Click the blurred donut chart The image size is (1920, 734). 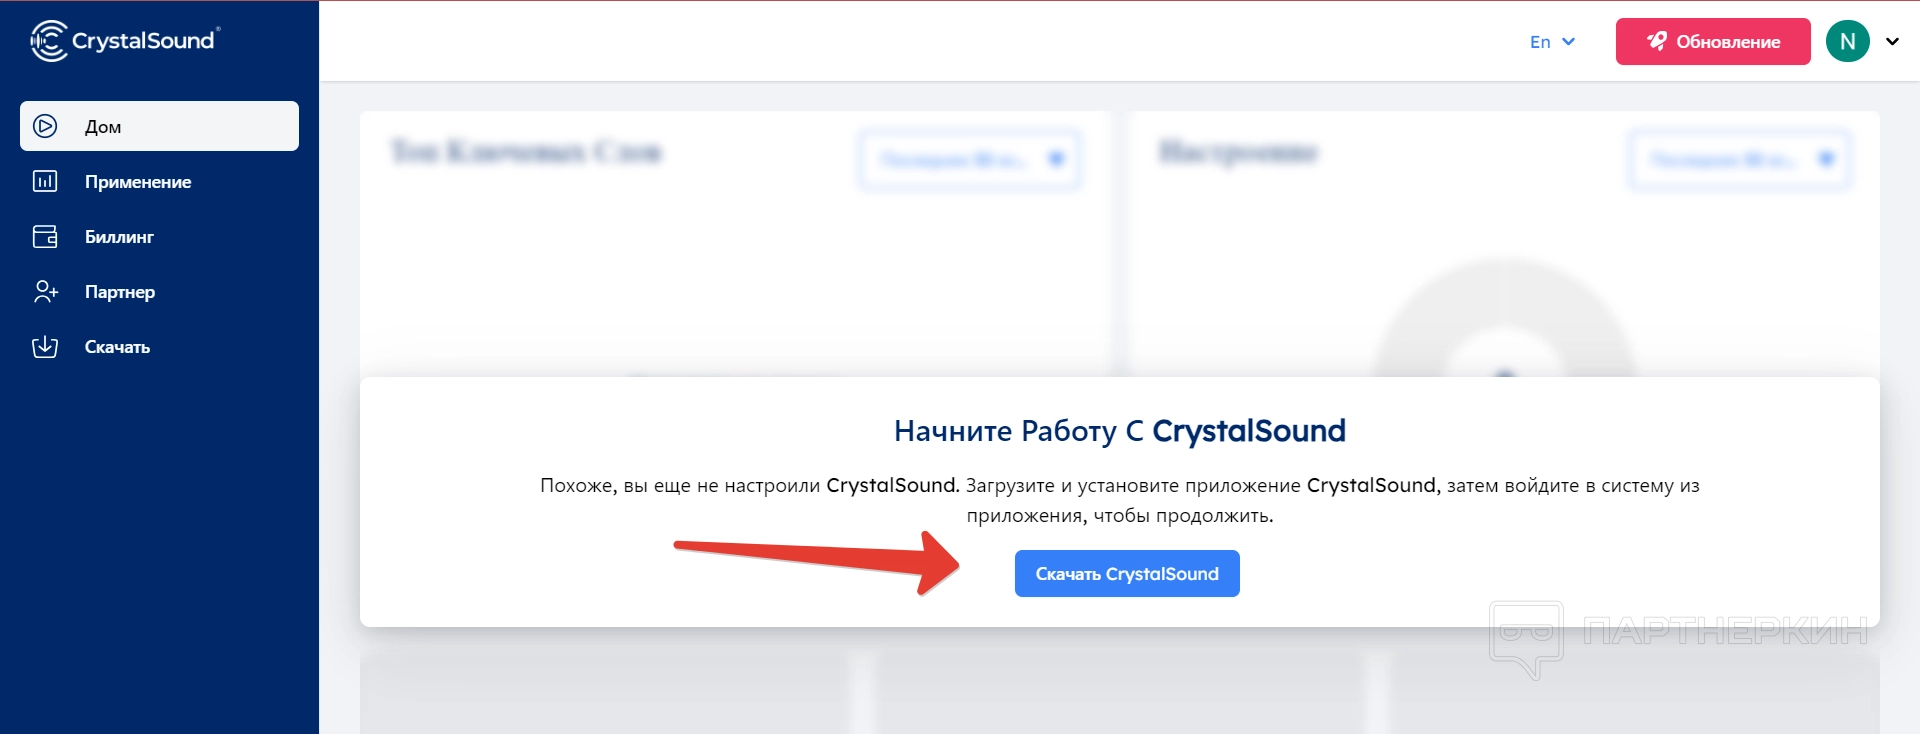pos(1504,320)
